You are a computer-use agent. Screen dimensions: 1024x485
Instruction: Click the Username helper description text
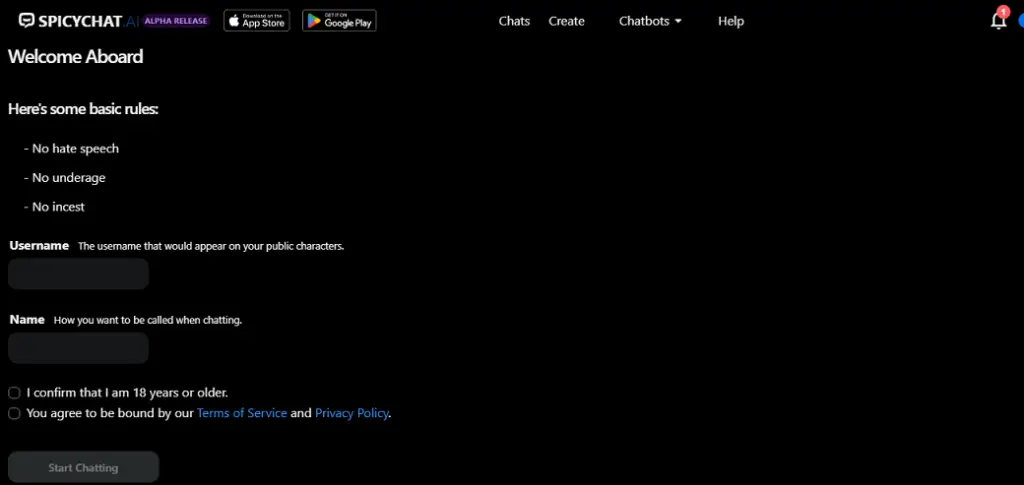pos(211,247)
